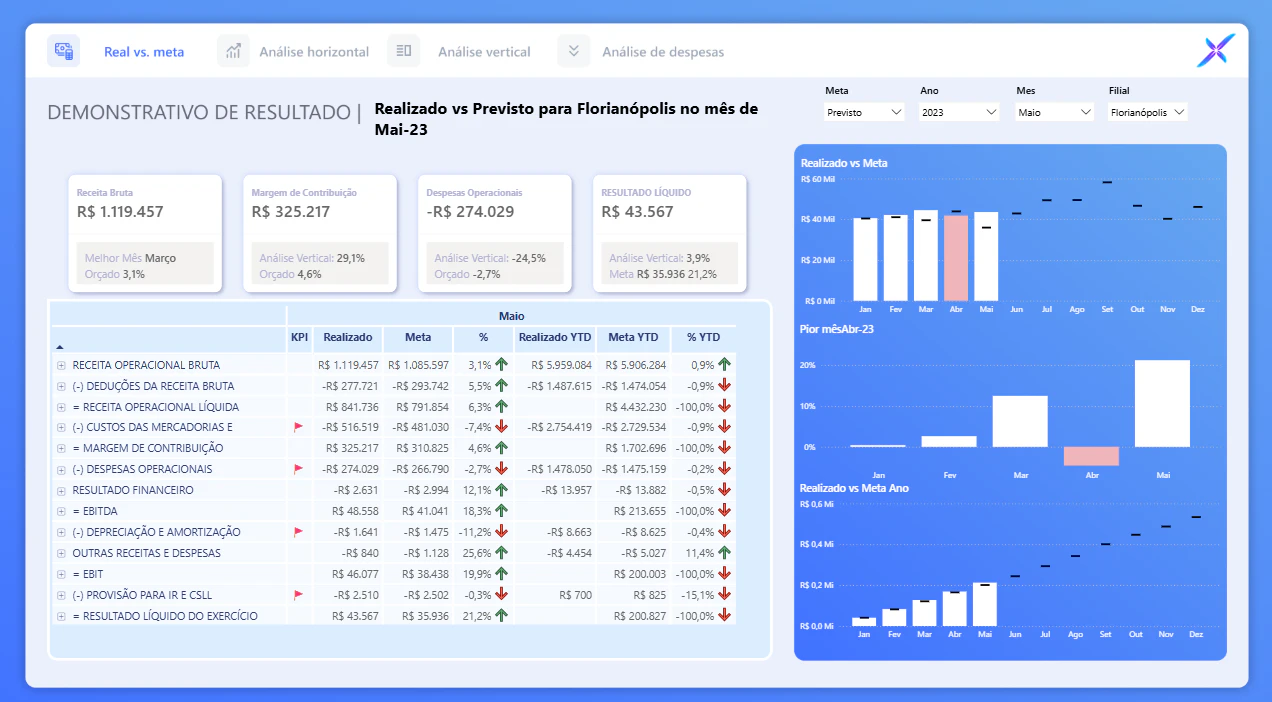Open the Real vs. meta tab

[x=144, y=52]
